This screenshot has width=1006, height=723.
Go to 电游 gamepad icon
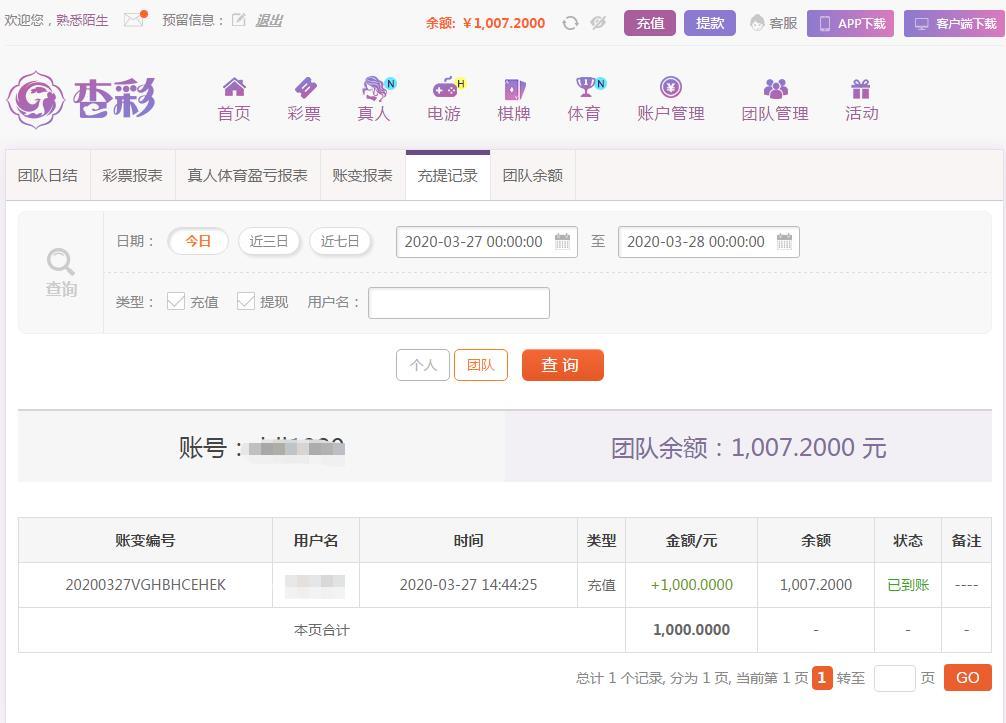pos(444,89)
